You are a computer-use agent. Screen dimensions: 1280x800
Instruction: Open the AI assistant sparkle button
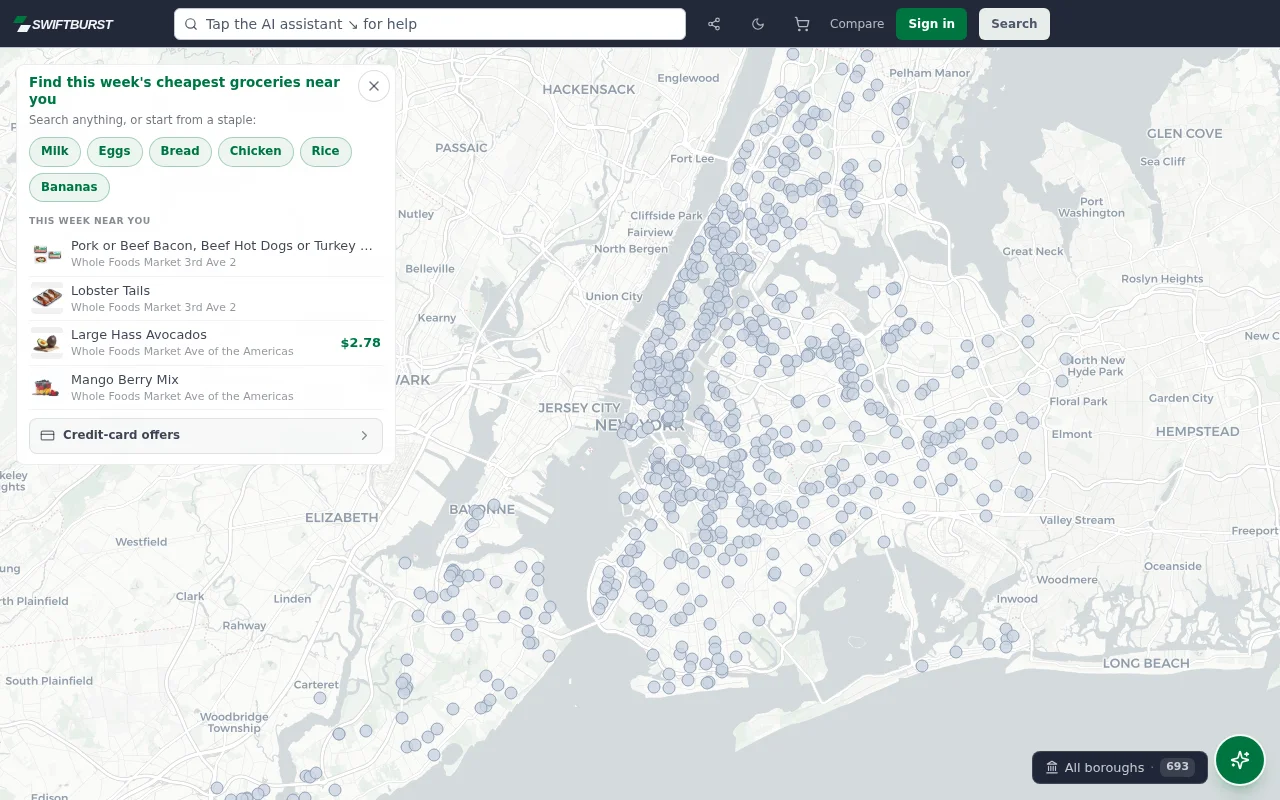[x=1240, y=760]
